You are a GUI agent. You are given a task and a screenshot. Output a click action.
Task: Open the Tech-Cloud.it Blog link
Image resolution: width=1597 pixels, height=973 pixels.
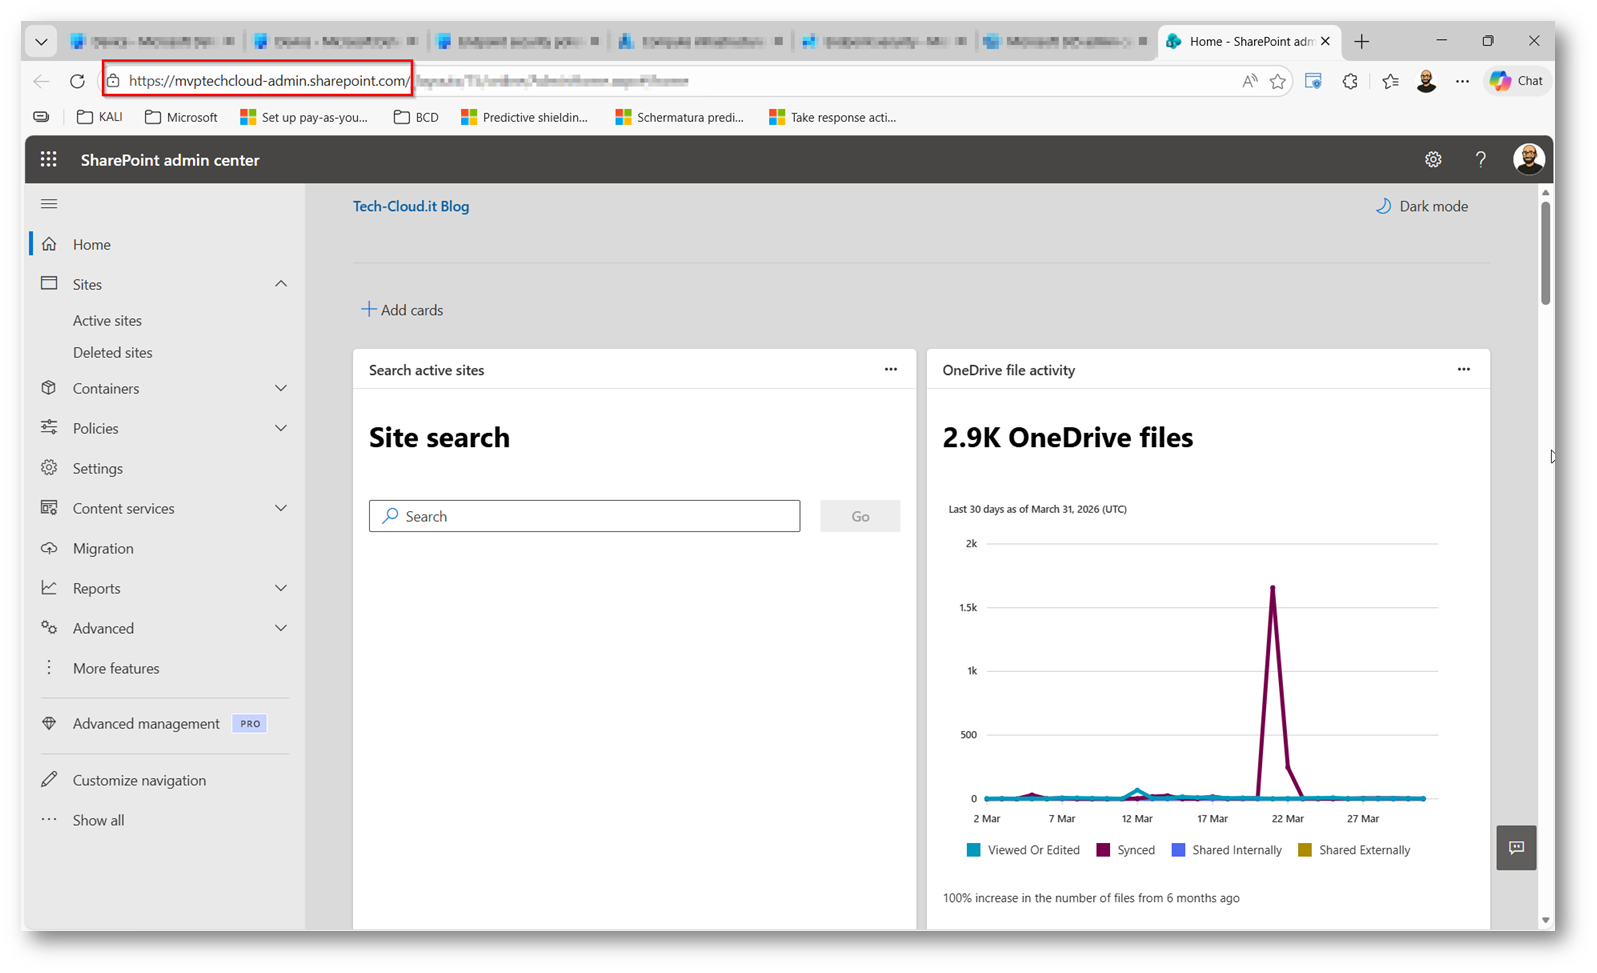pos(411,206)
